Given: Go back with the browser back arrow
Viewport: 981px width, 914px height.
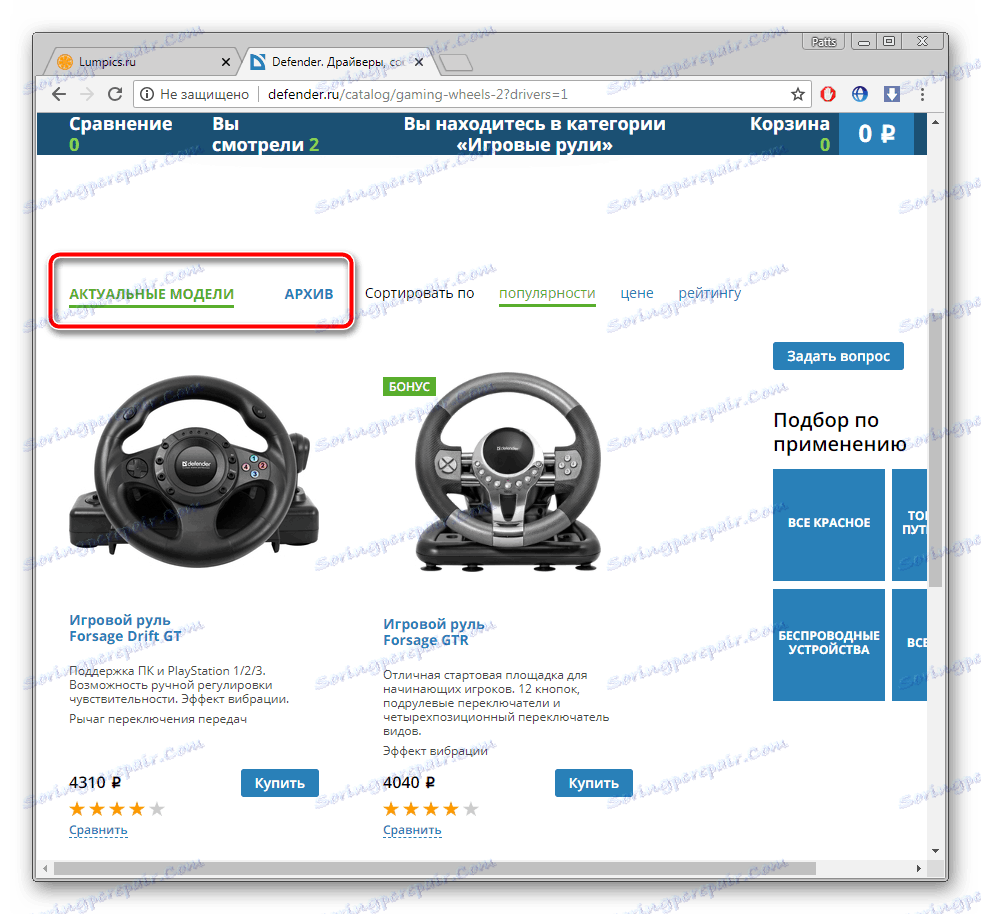Looking at the screenshot, I should pos(59,94).
